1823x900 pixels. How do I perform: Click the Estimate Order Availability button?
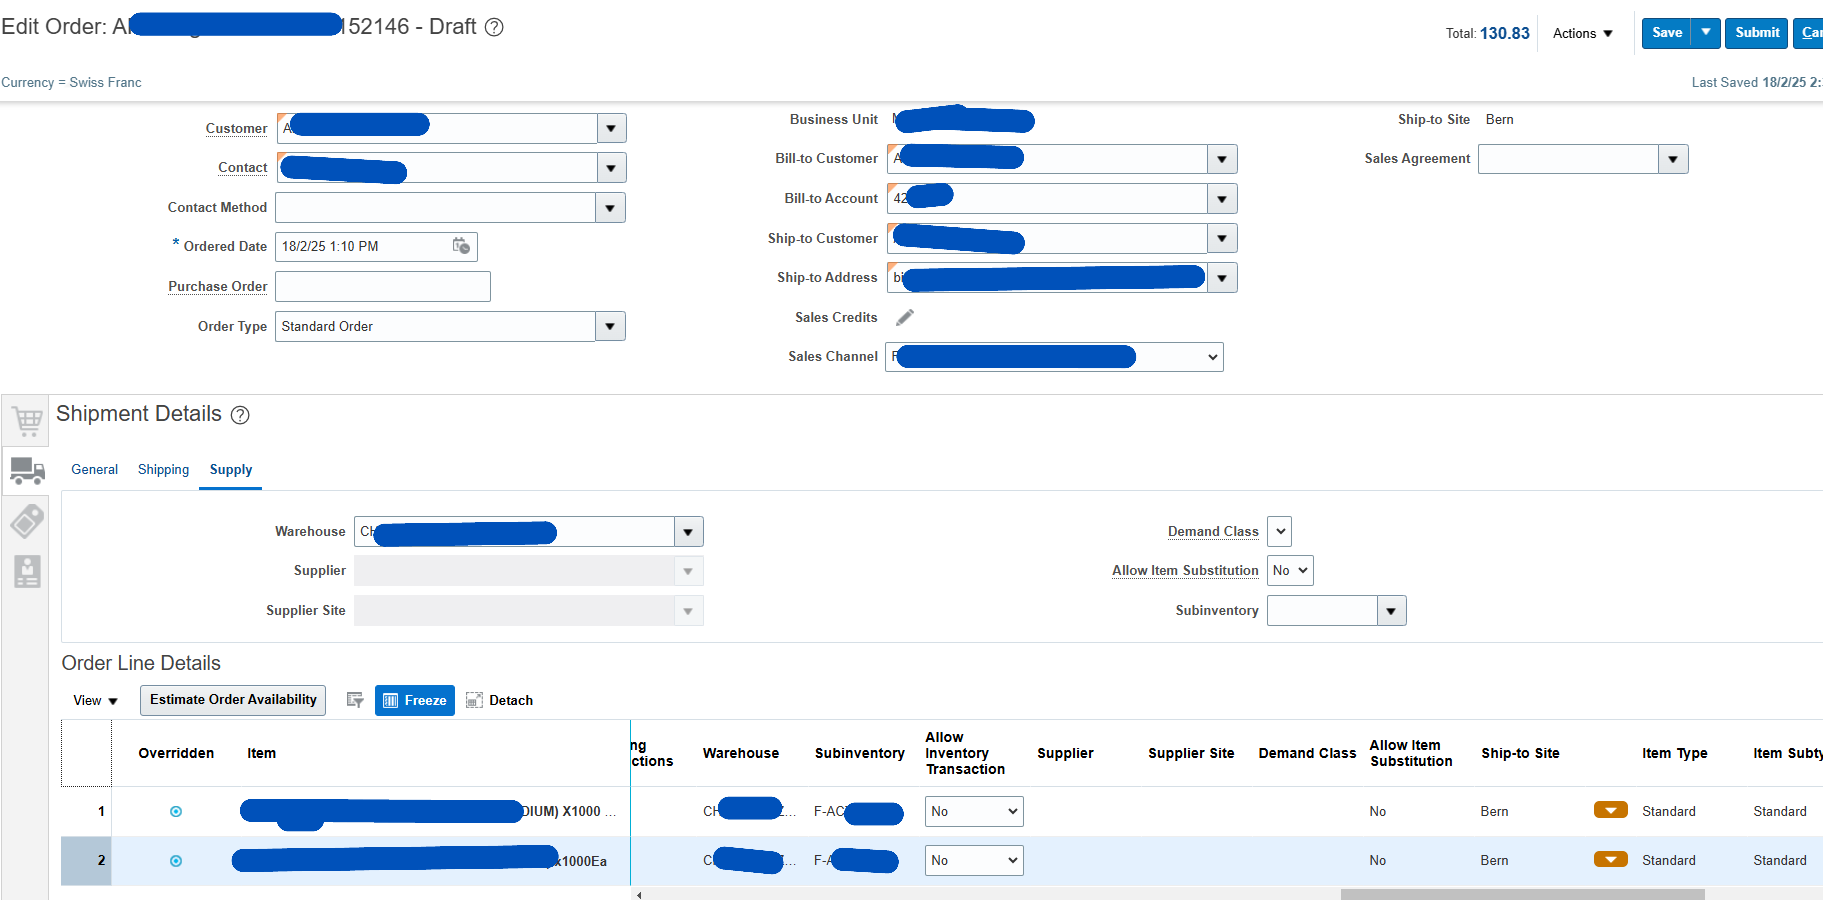(232, 700)
